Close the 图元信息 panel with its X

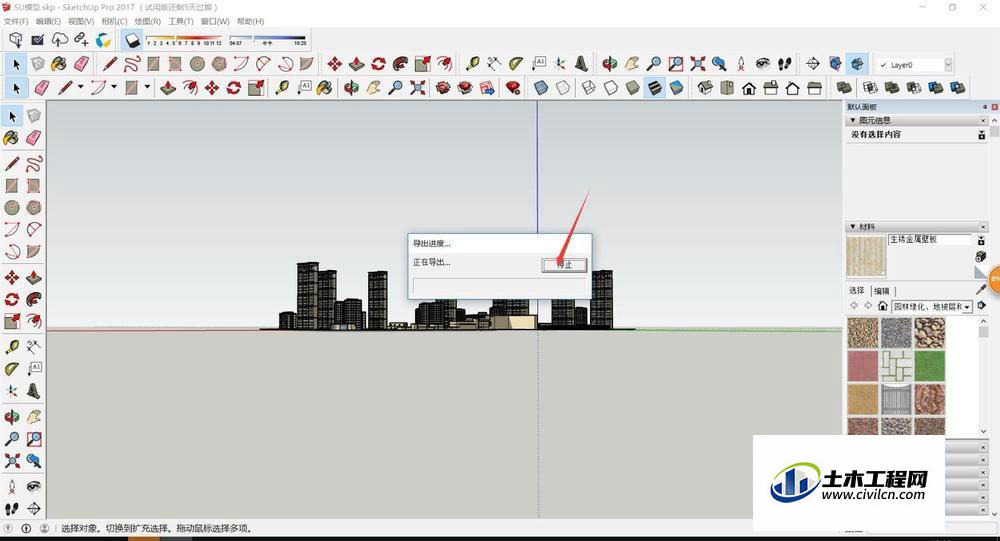(983, 120)
